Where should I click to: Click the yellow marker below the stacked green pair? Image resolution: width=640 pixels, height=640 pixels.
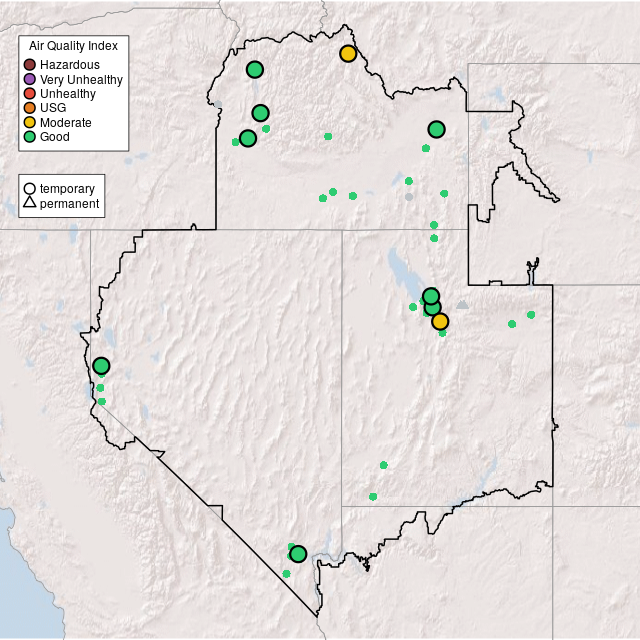coord(440,321)
